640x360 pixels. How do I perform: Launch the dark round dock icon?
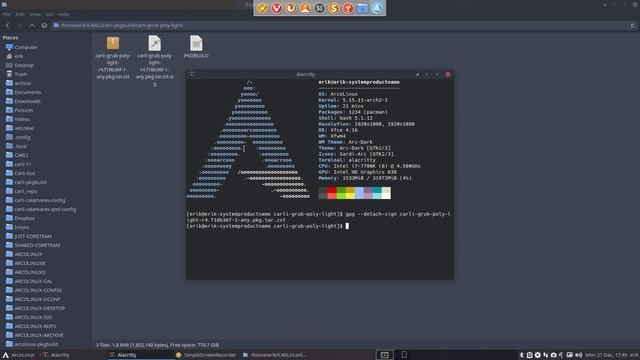[319, 8]
